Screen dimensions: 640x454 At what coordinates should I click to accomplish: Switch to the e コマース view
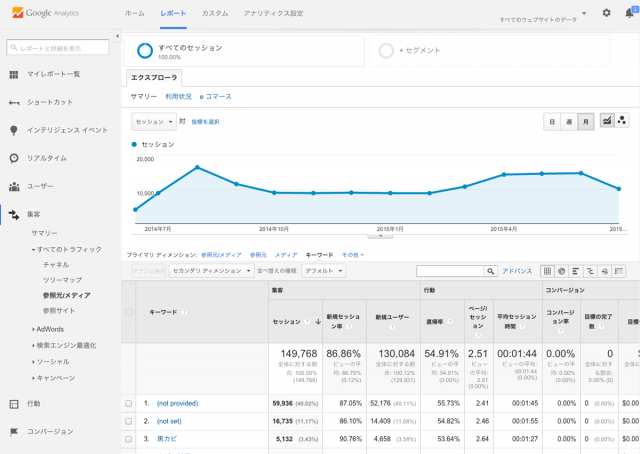(216, 97)
